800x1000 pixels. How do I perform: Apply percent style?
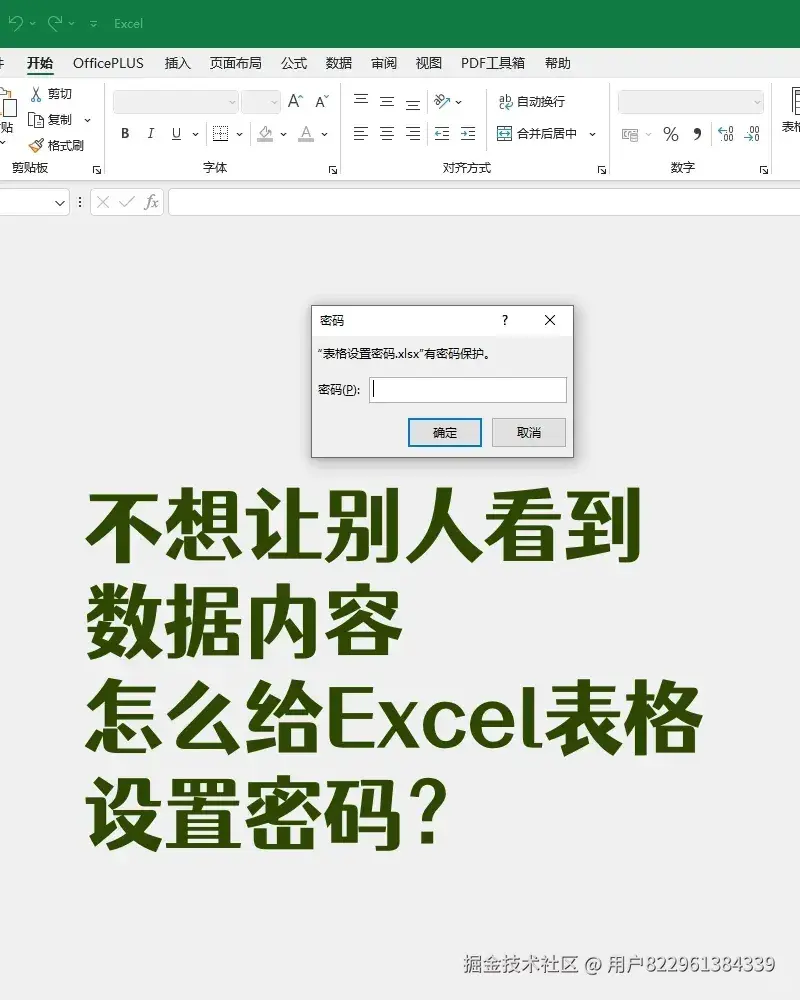coord(670,134)
